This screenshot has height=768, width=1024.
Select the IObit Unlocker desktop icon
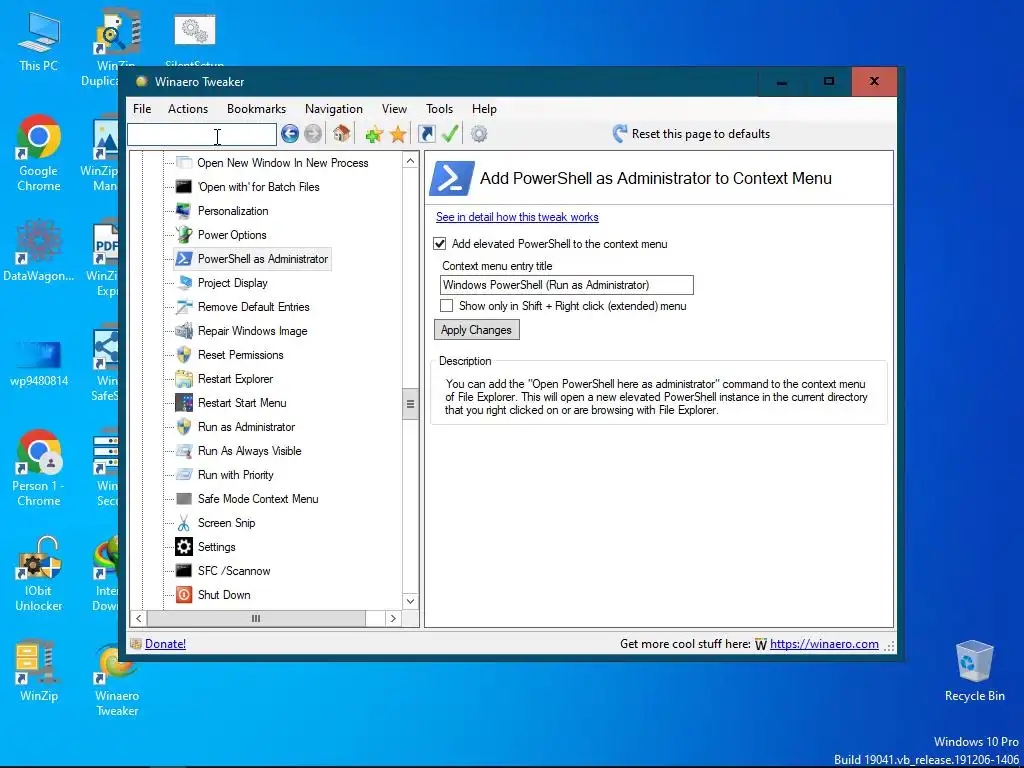[39, 575]
